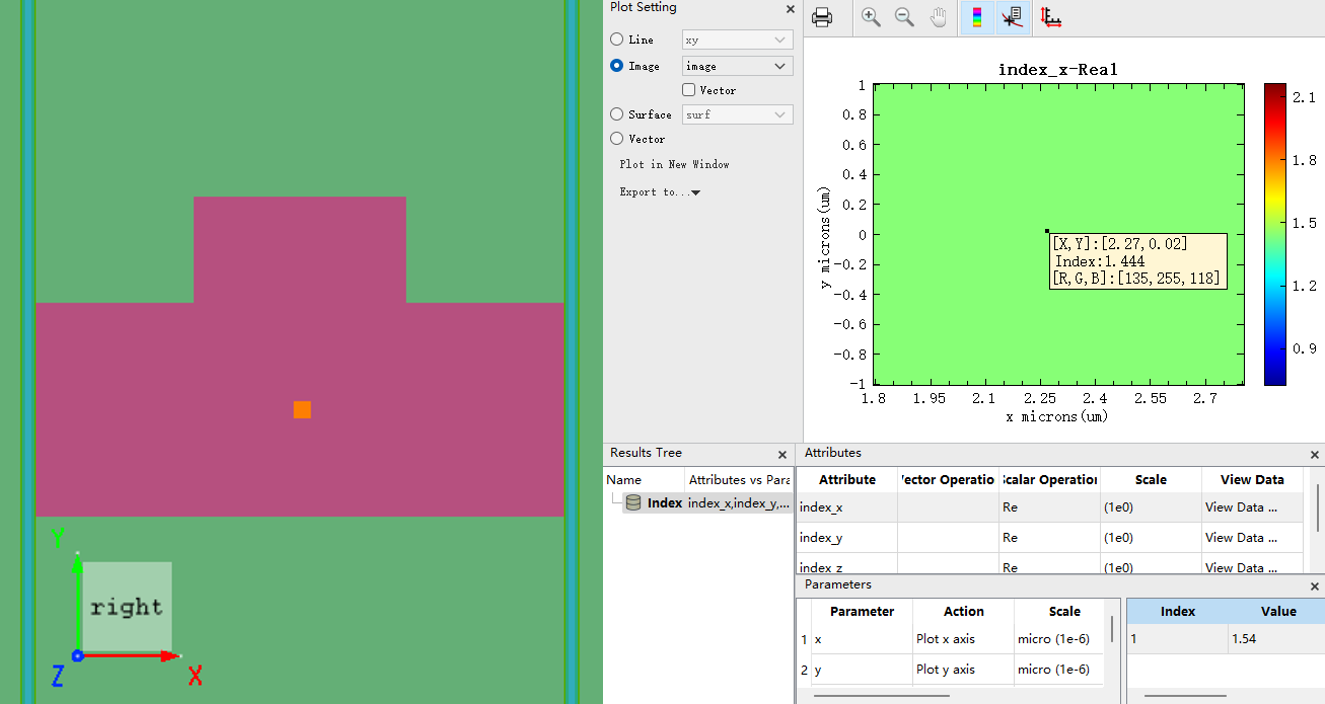The image size is (1325, 704).
Task: Click the 'View Data' column header
Action: [x=1252, y=480]
